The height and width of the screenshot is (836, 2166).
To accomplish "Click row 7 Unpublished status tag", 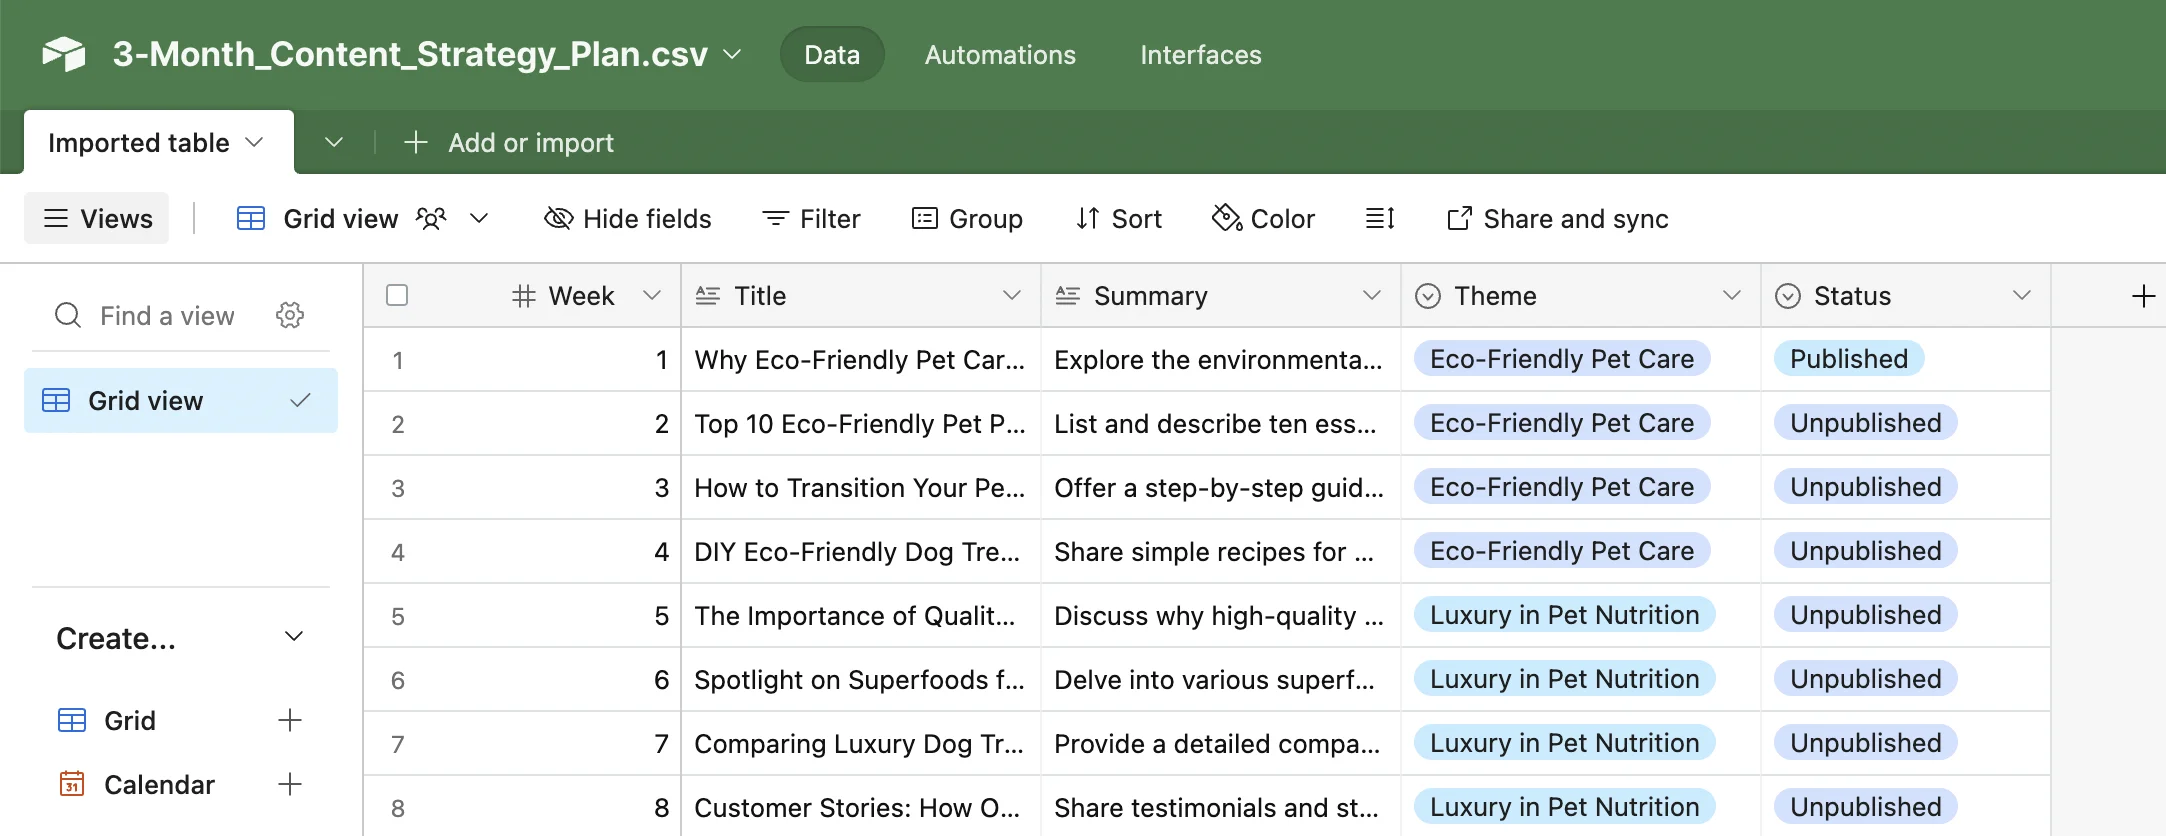I will tap(1866, 742).
